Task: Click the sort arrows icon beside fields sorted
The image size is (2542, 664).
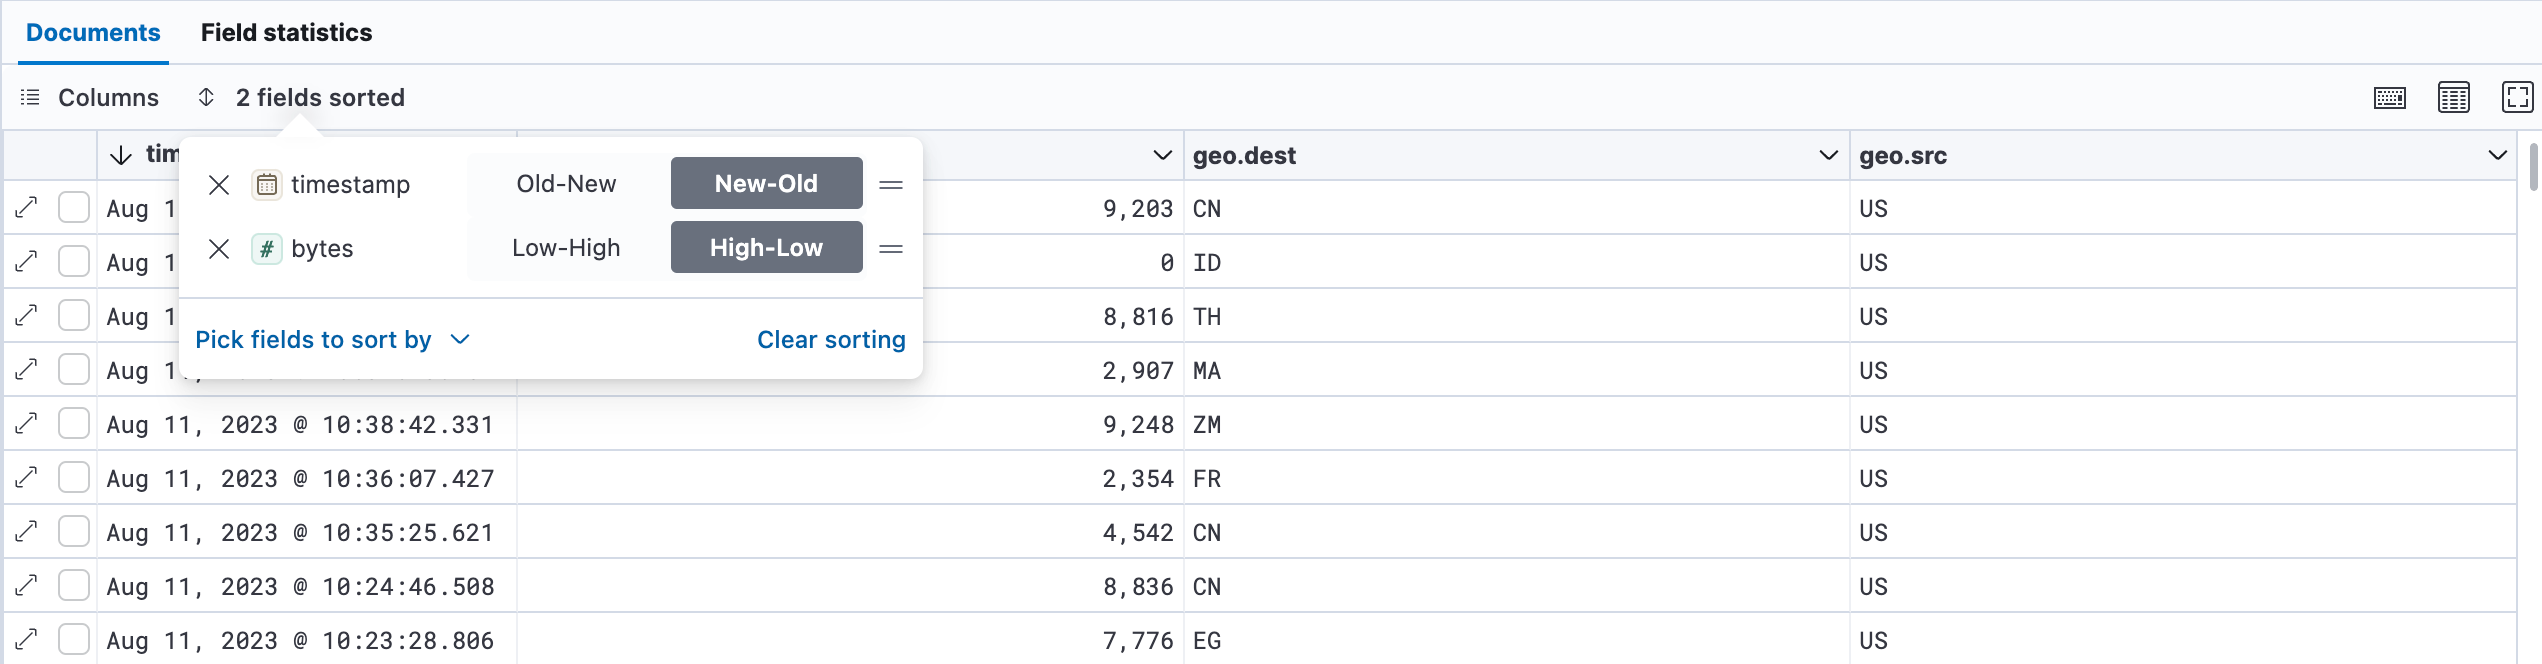Action: pos(206,97)
